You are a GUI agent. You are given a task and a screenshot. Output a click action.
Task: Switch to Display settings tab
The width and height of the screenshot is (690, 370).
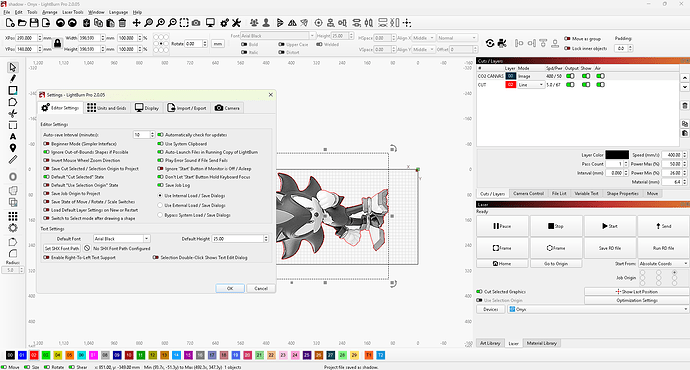click(147, 108)
